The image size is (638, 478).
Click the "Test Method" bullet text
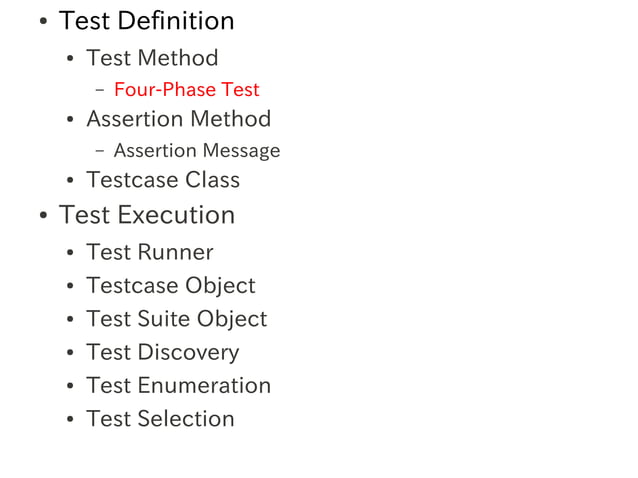pyautogui.click(x=152, y=58)
